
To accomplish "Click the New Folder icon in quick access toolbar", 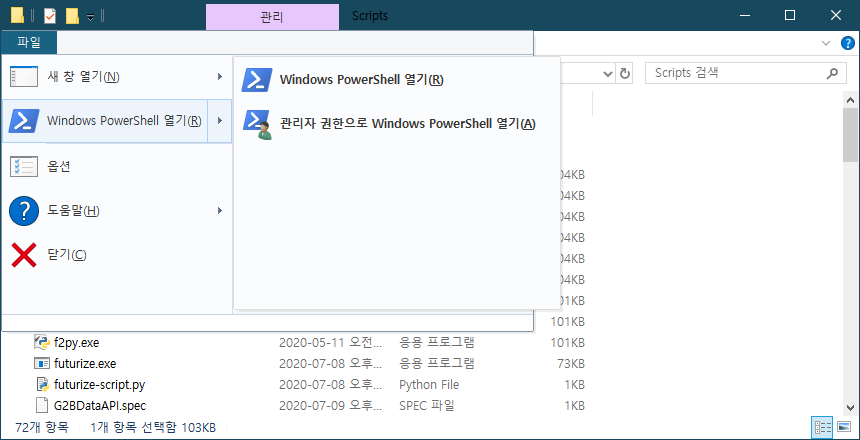I will click(72, 16).
